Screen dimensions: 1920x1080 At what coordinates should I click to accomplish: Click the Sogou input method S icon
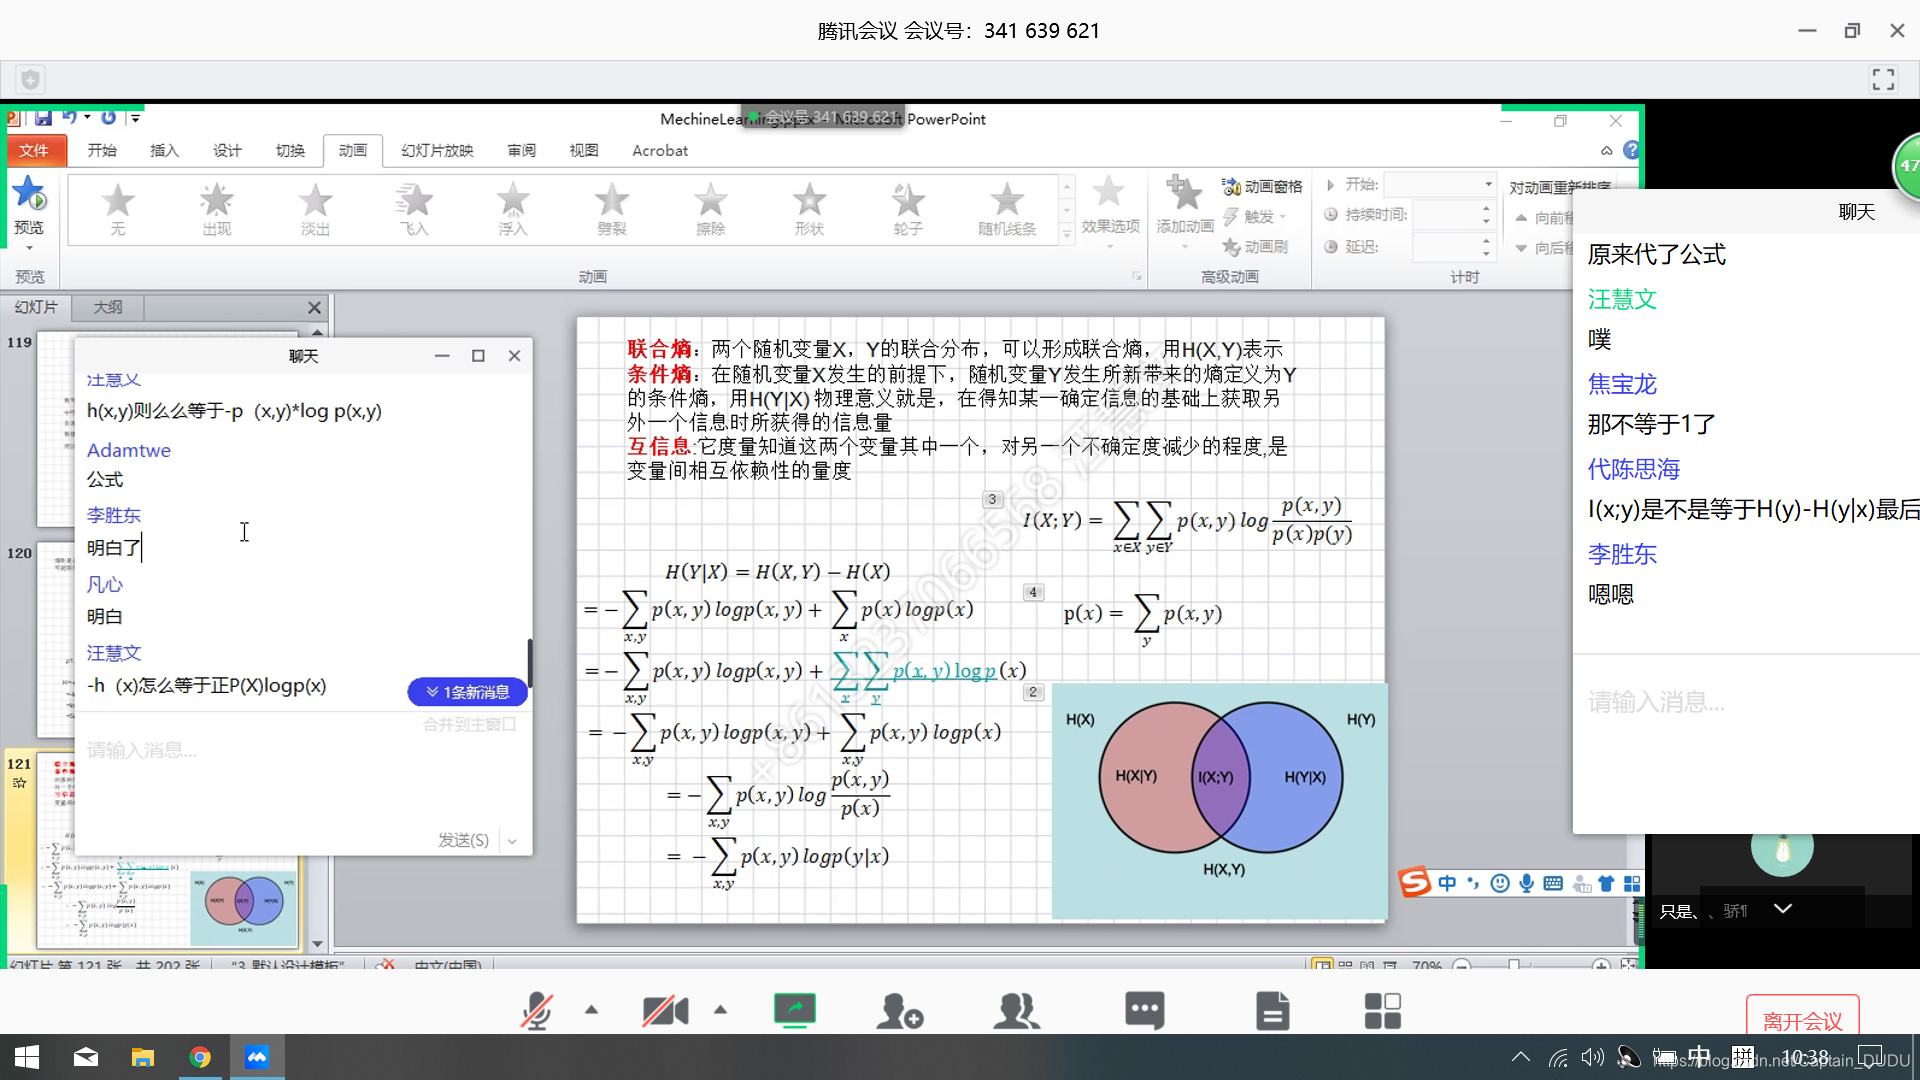[x=1415, y=883]
